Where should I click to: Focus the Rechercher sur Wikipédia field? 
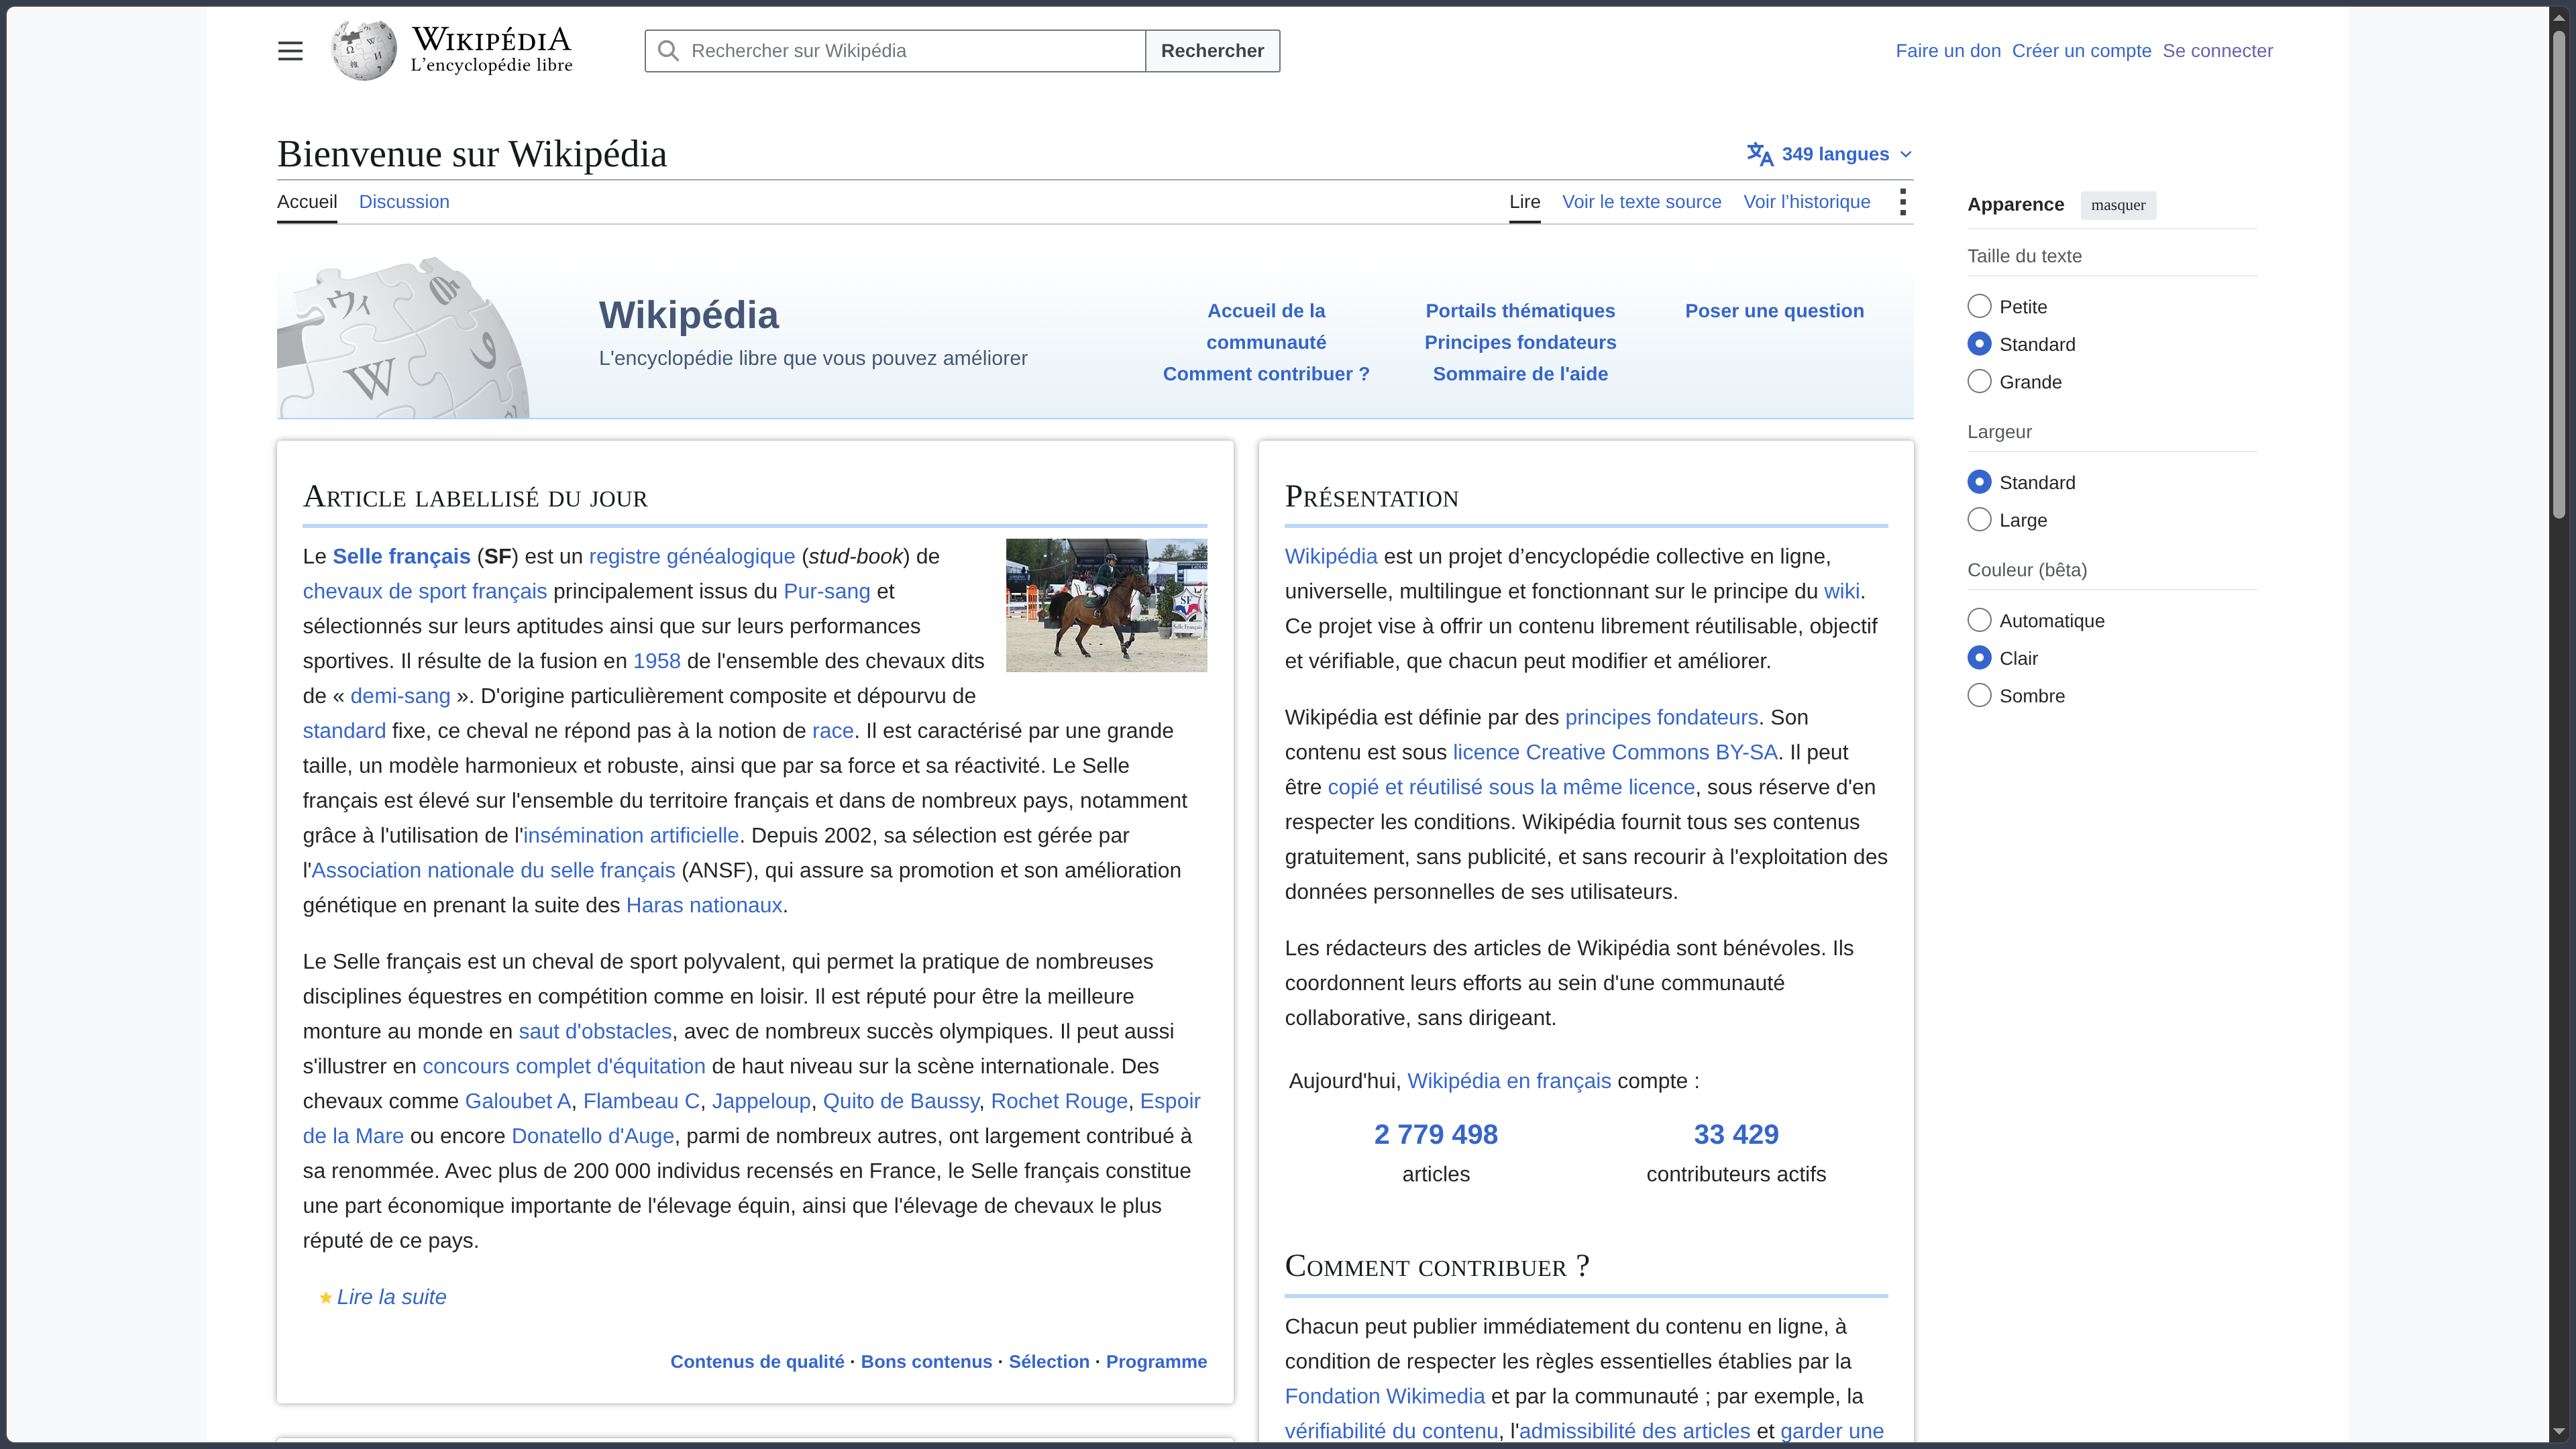click(895, 51)
